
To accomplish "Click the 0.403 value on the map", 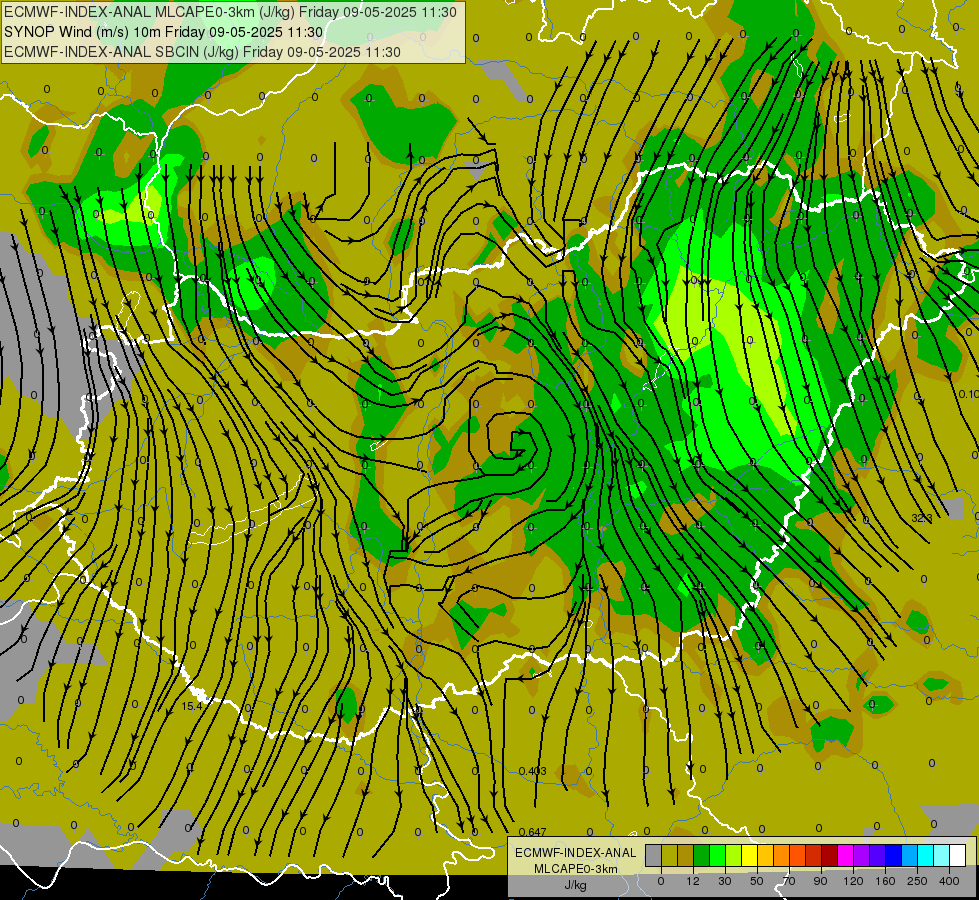I will point(533,771).
